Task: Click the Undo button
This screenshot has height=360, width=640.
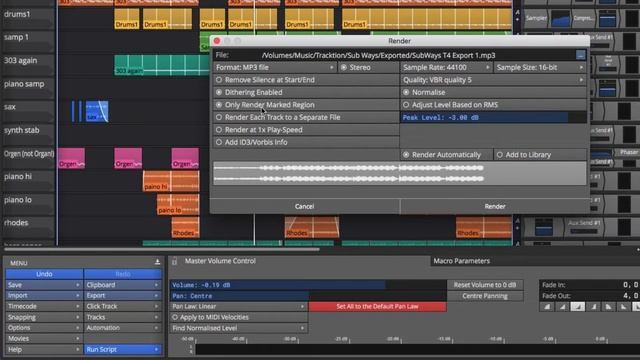Action: [x=44, y=274]
